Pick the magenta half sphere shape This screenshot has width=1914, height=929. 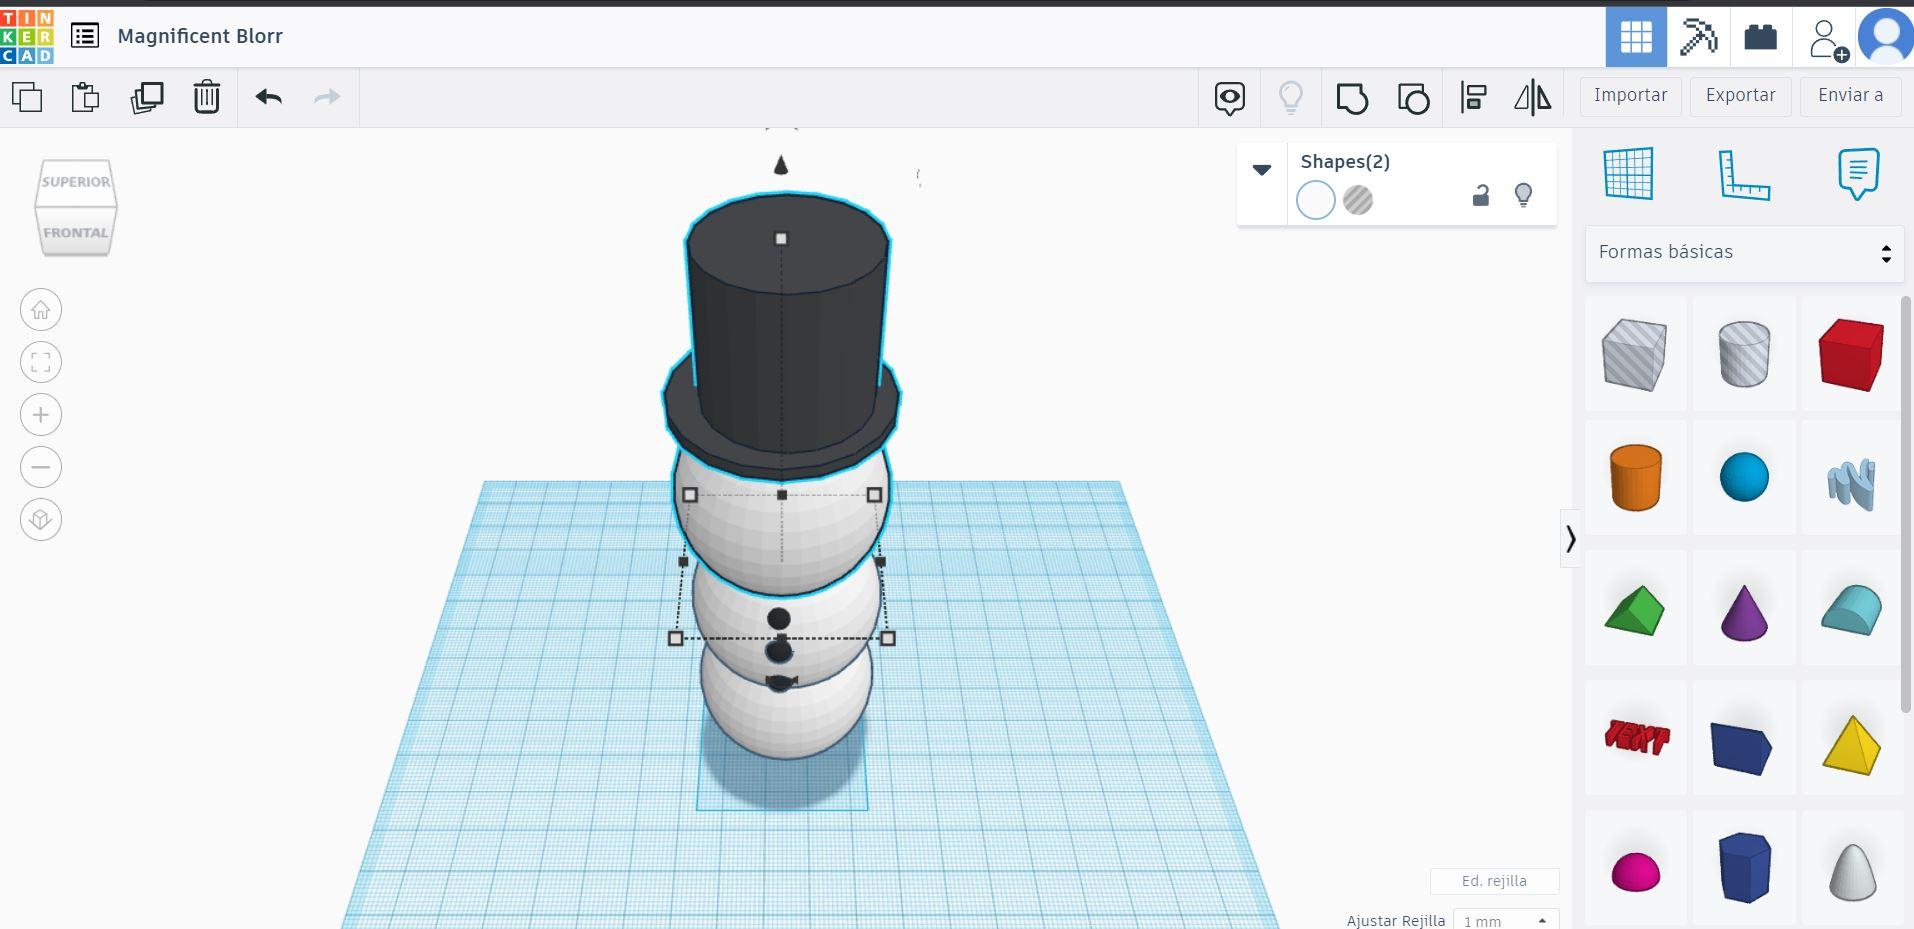1636,872
